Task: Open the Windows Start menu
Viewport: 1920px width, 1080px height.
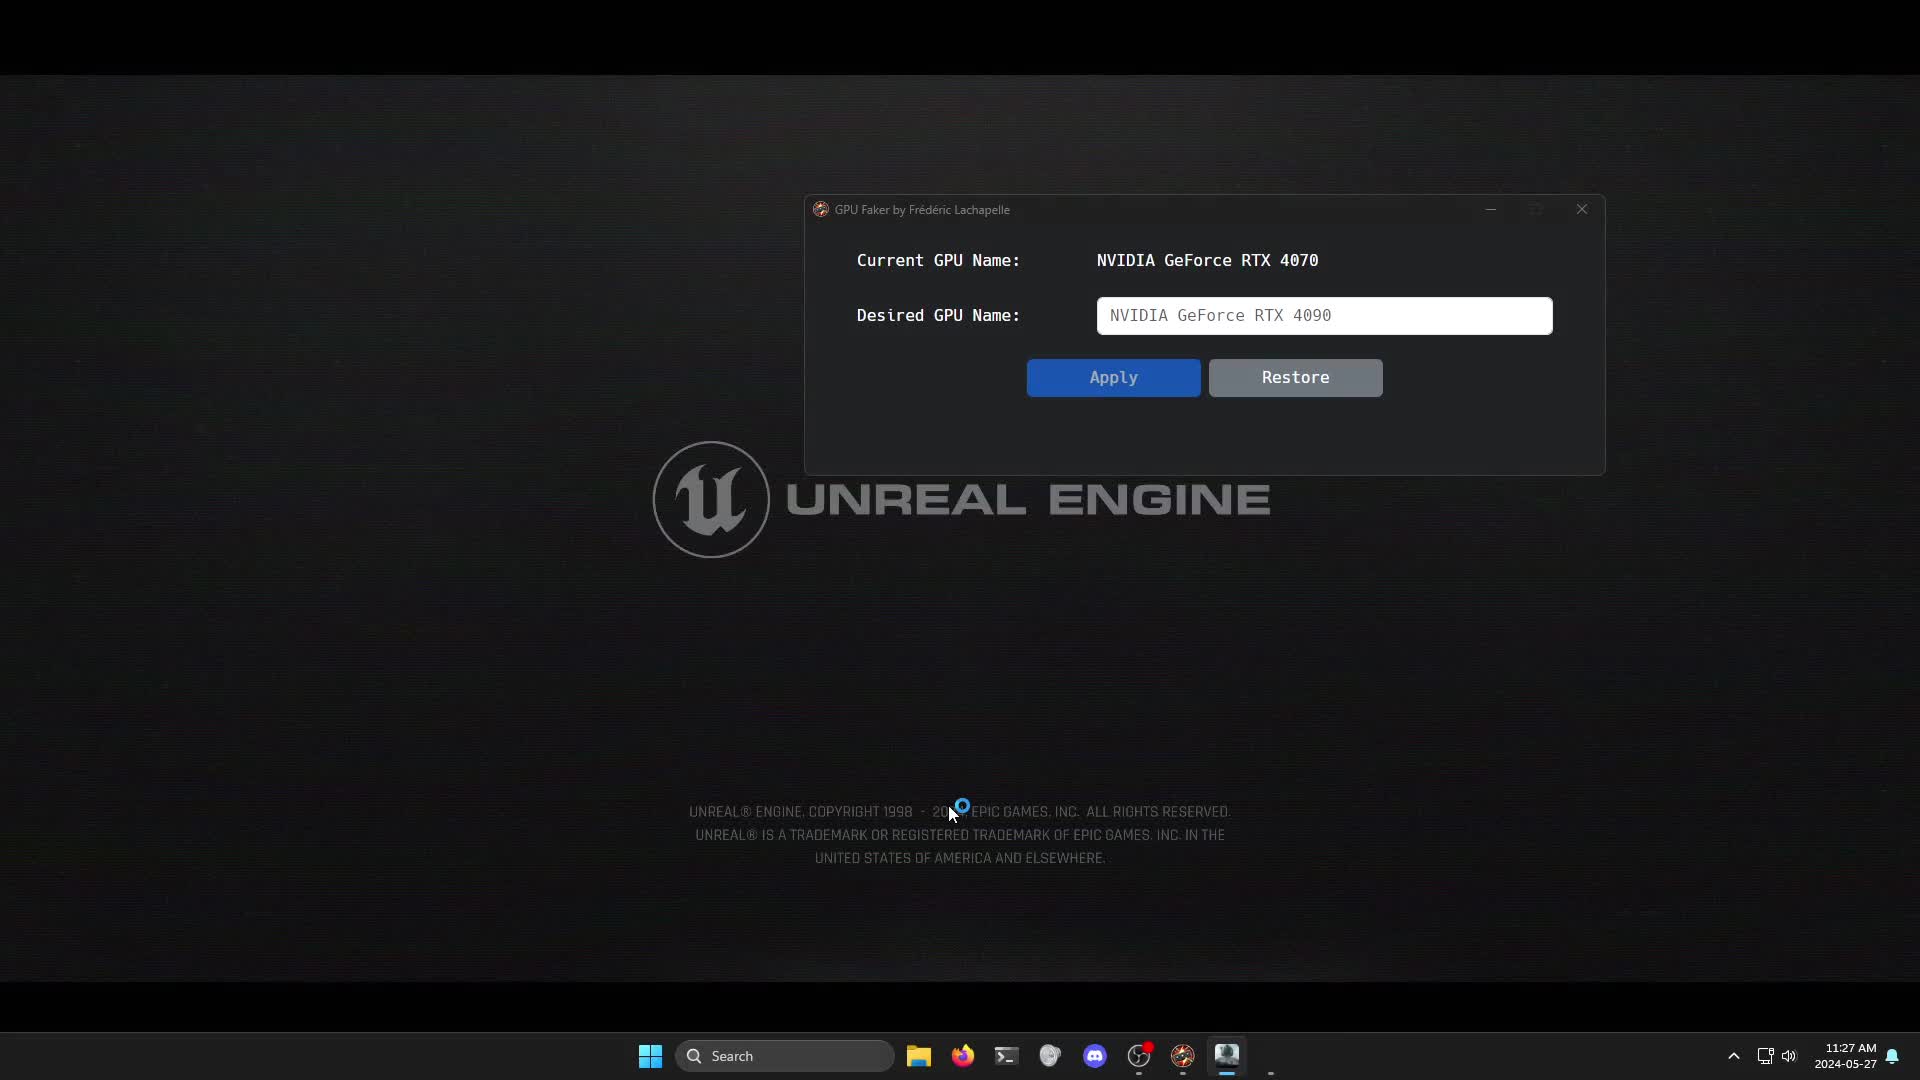Action: point(650,1056)
